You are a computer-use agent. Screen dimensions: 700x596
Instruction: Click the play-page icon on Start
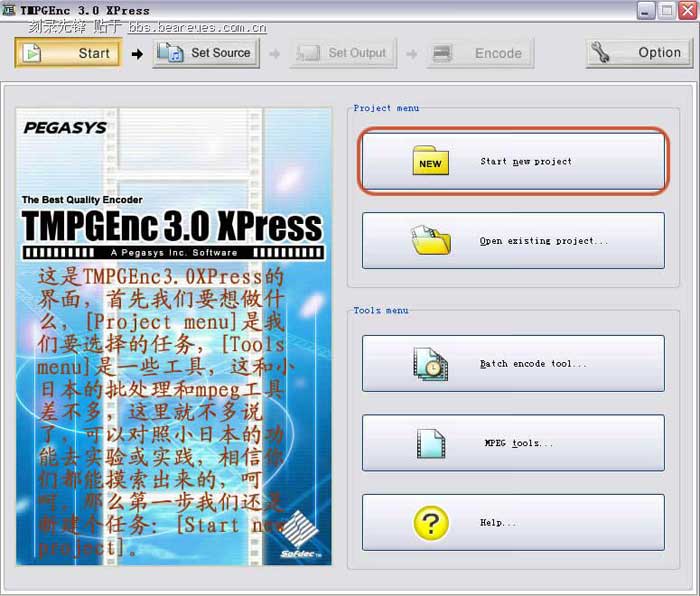(32, 53)
